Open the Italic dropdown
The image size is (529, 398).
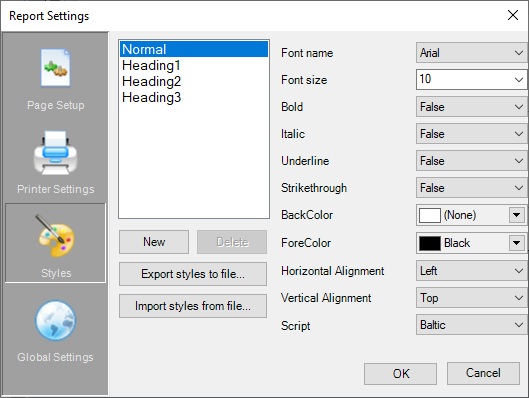[471, 134]
